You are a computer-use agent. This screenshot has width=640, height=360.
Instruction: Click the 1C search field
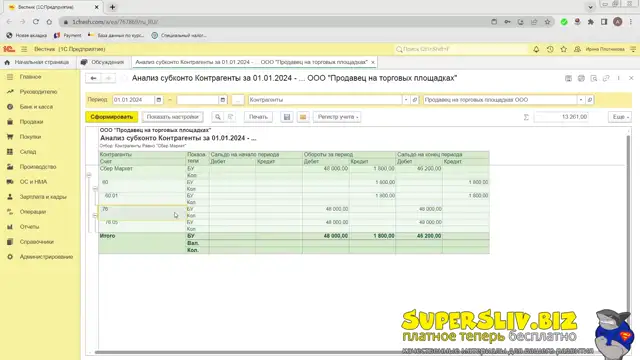pos(461,49)
